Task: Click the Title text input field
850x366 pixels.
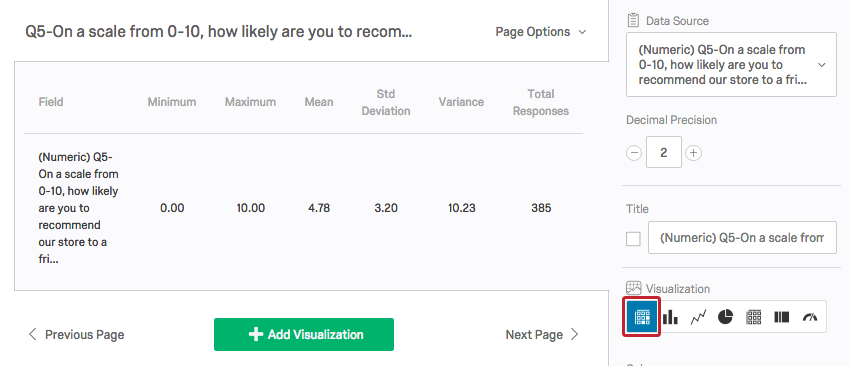Action: [x=742, y=238]
